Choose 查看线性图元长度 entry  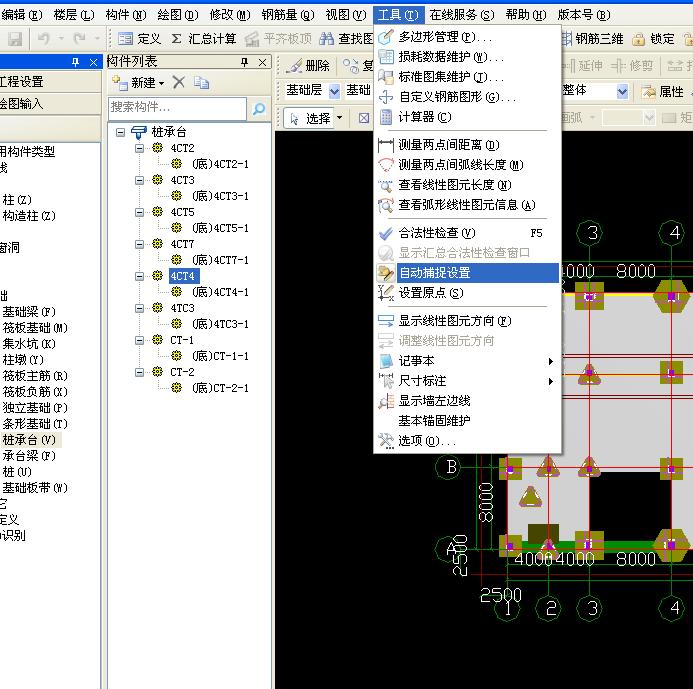click(467, 185)
